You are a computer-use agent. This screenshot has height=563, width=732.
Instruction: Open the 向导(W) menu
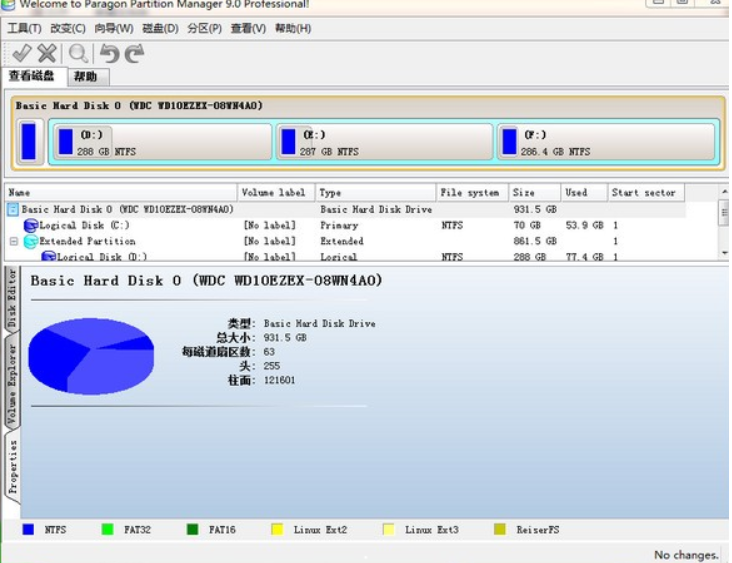pyautogui.click(x=114, y=28)
